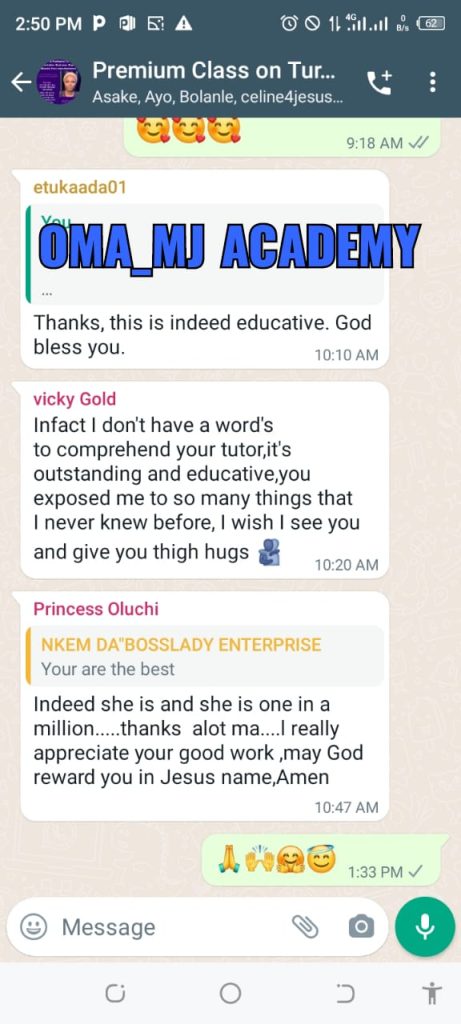
Task: Tap the green microphone voice button
Action: [425, 926]
